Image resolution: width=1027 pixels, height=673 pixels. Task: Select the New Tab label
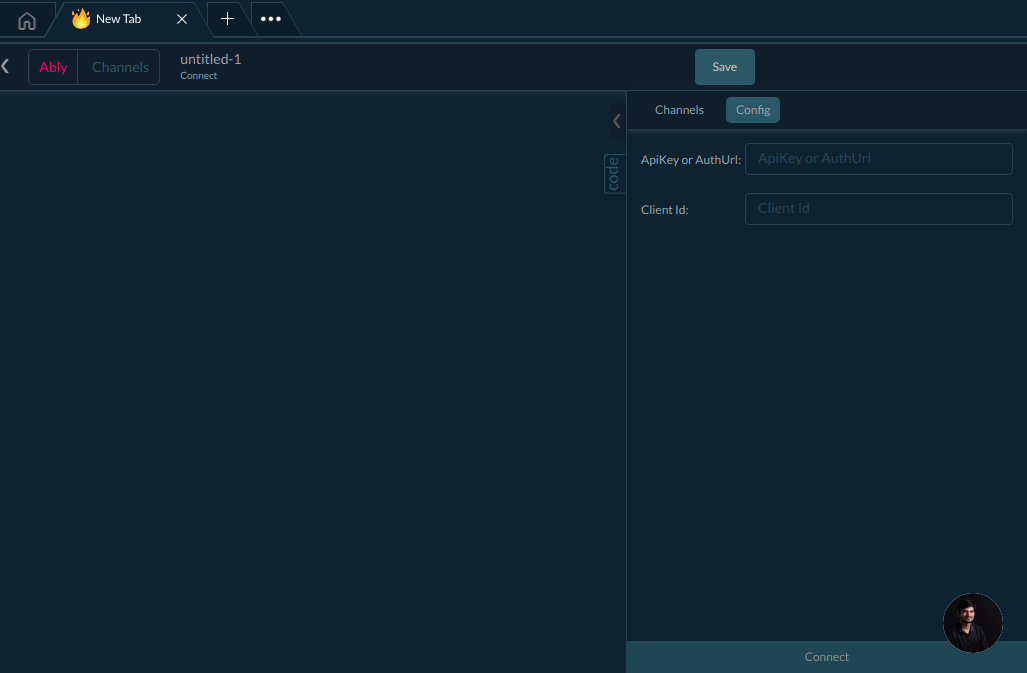(x=118, y=19)
